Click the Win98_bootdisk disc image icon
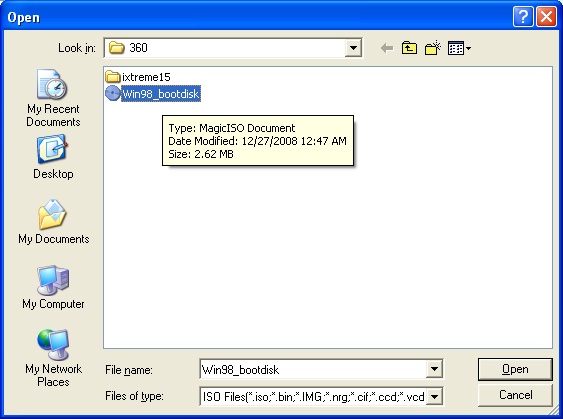Viewport: 563px width, 419px height. click(113, 94)
